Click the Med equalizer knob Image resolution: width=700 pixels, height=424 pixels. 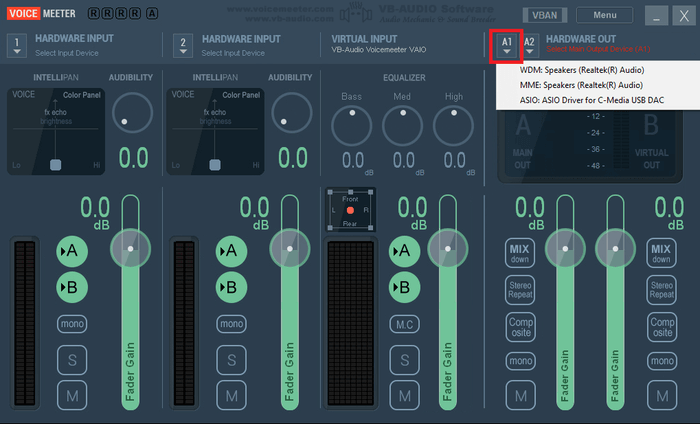point(403,124)
